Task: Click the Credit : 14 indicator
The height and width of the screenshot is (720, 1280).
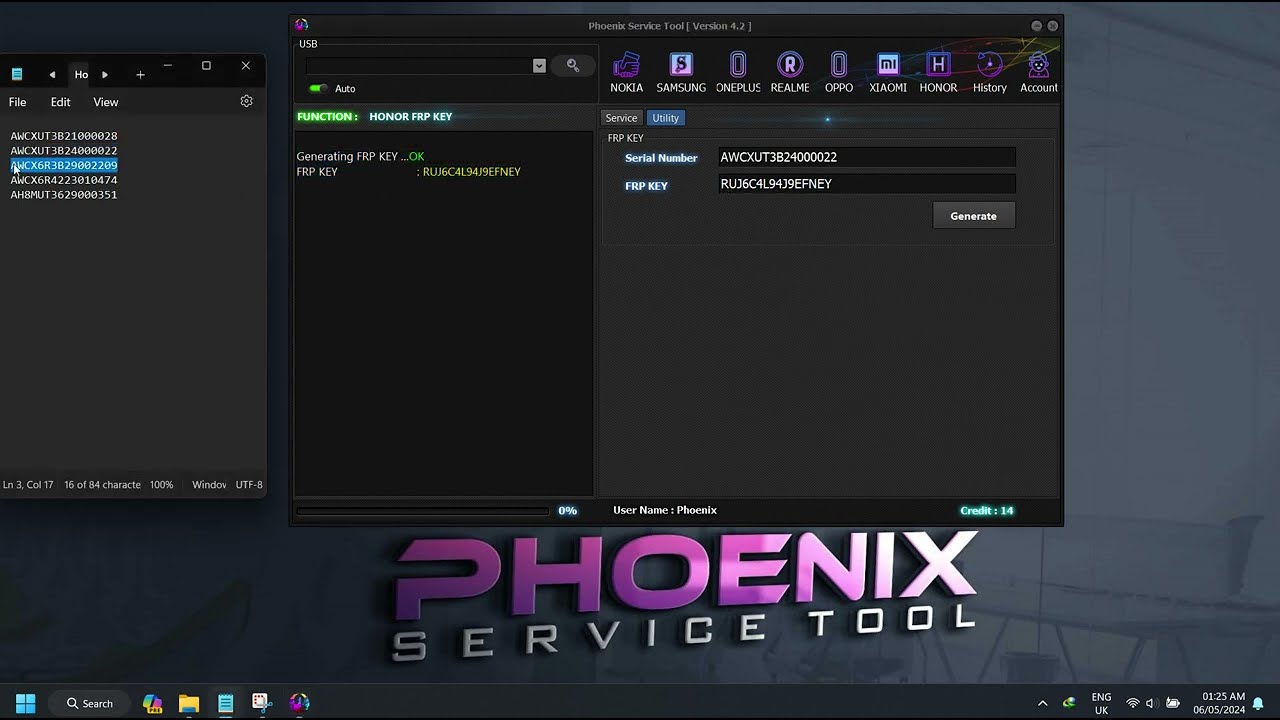Action: click(986, 510)
